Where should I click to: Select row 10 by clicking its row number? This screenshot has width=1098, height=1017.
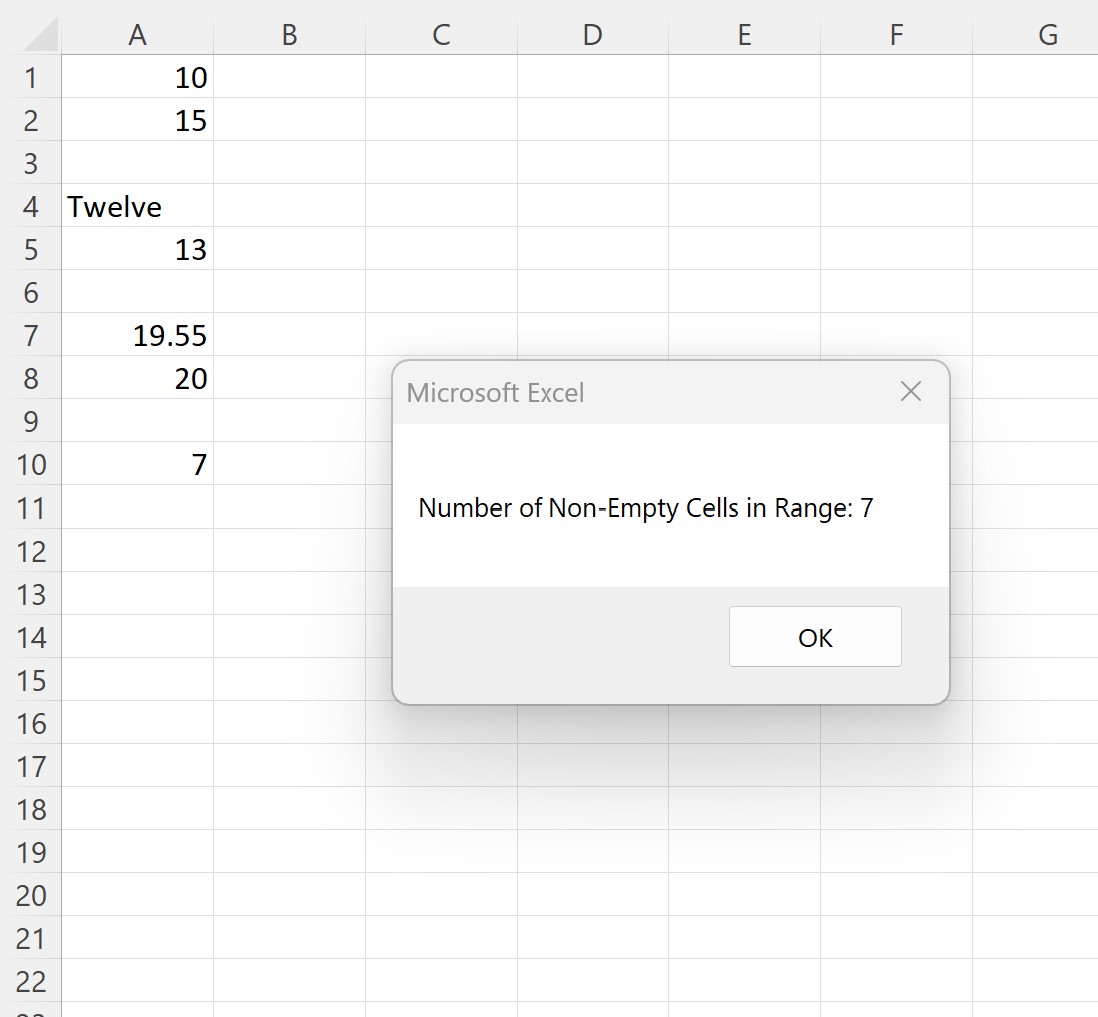coord(32,464)
